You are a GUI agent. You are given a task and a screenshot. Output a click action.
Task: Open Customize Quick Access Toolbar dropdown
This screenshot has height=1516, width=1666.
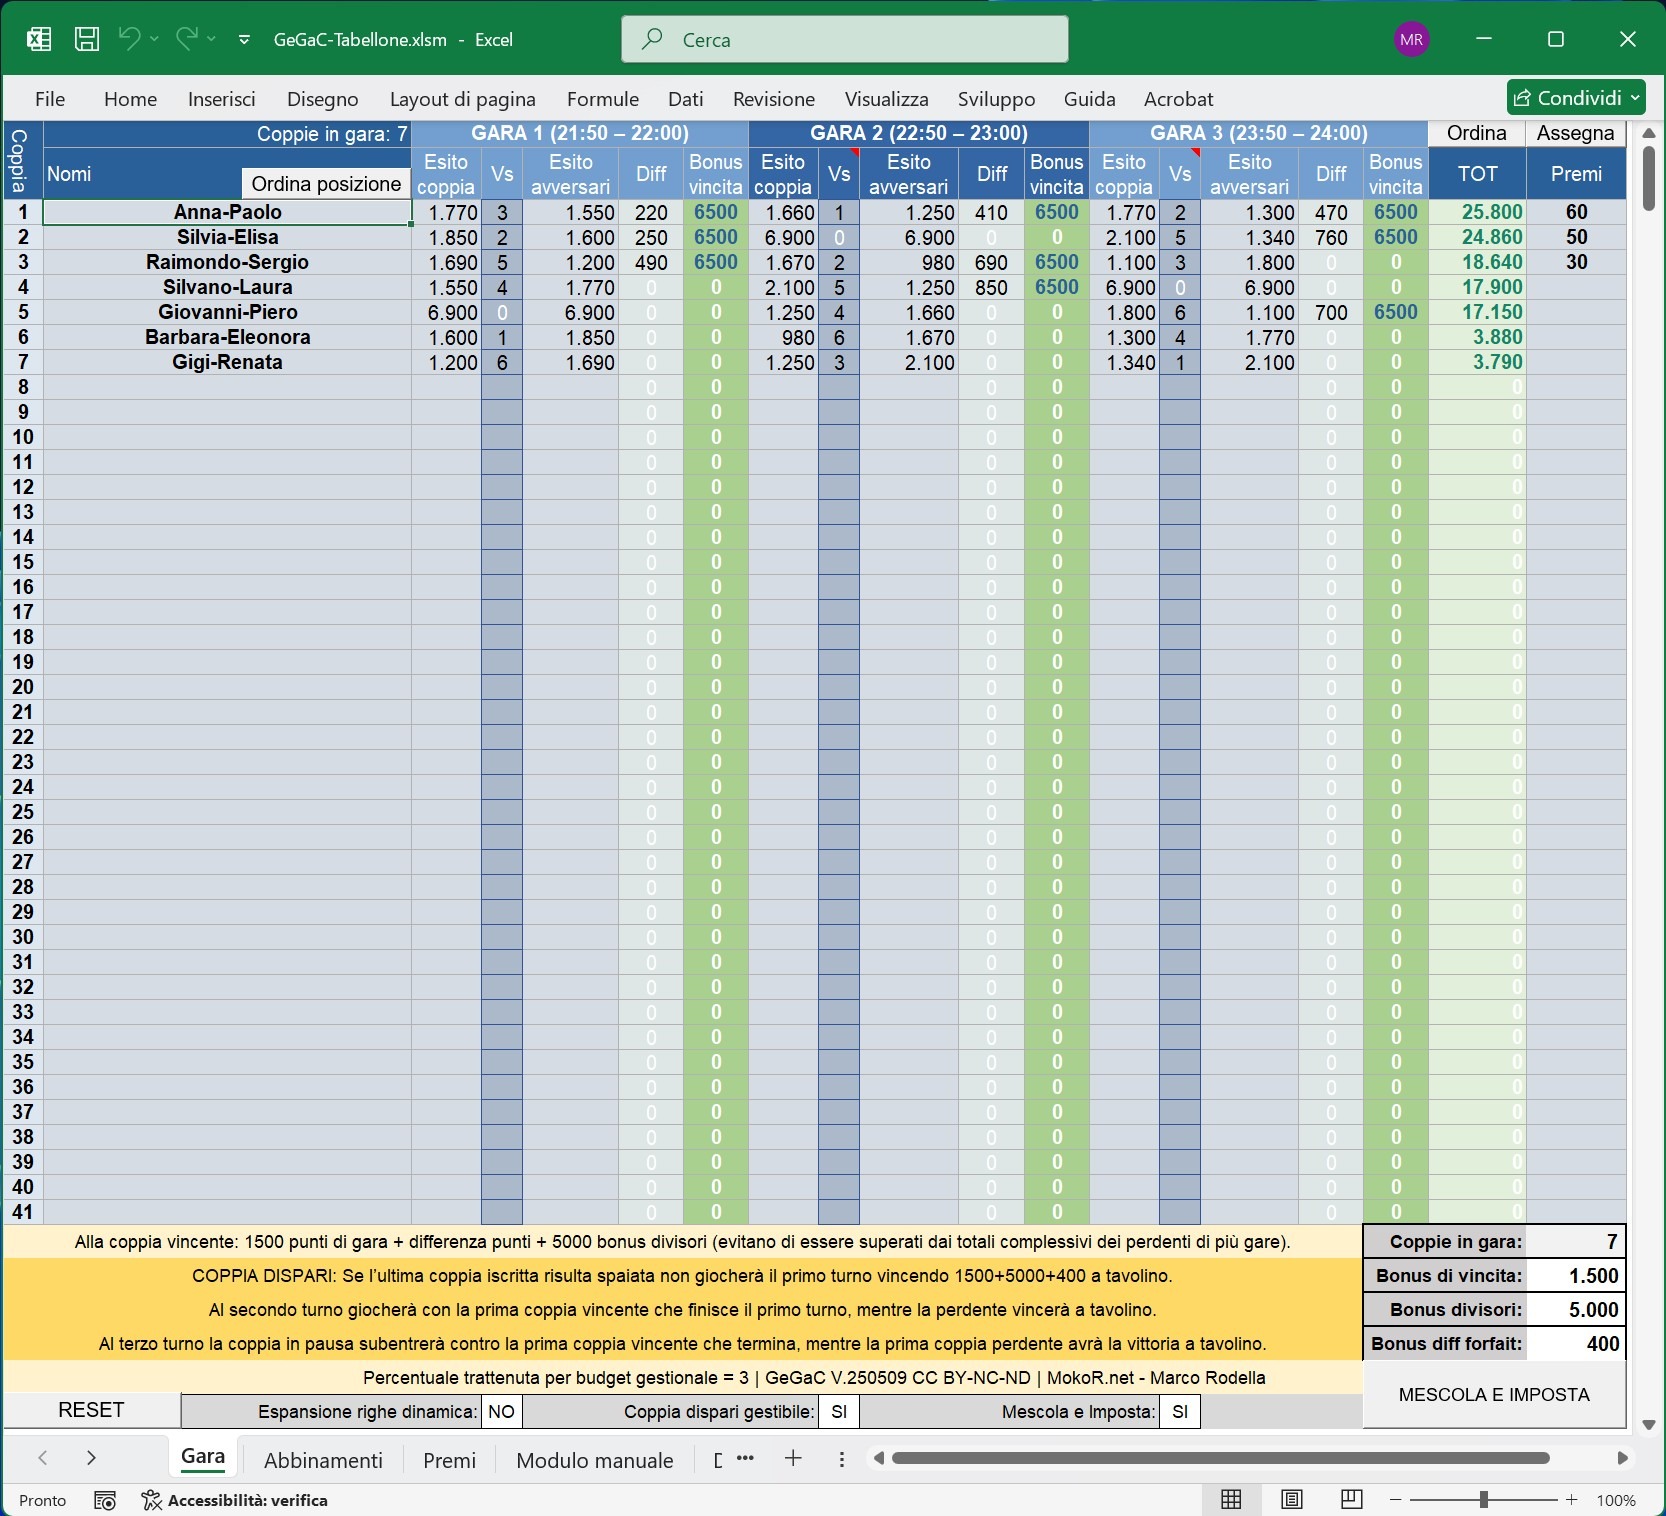pos(244,40)
